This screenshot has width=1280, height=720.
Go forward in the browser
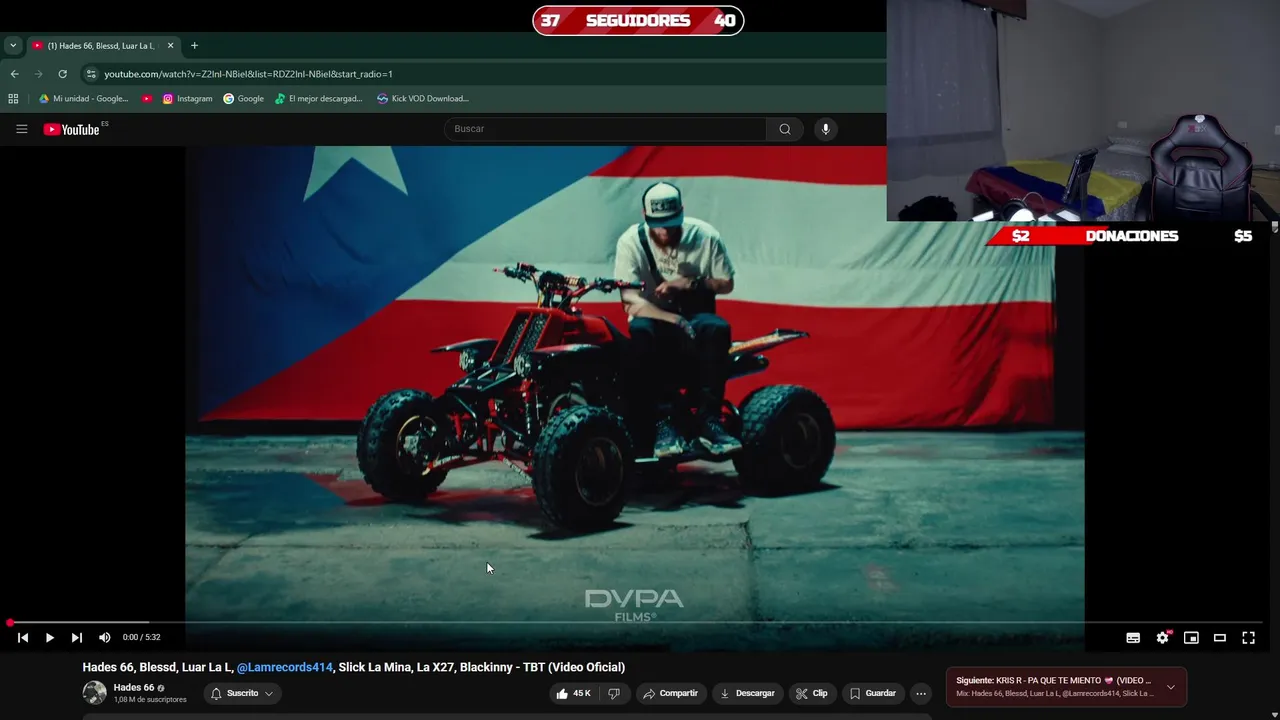[x=38, y=74]
